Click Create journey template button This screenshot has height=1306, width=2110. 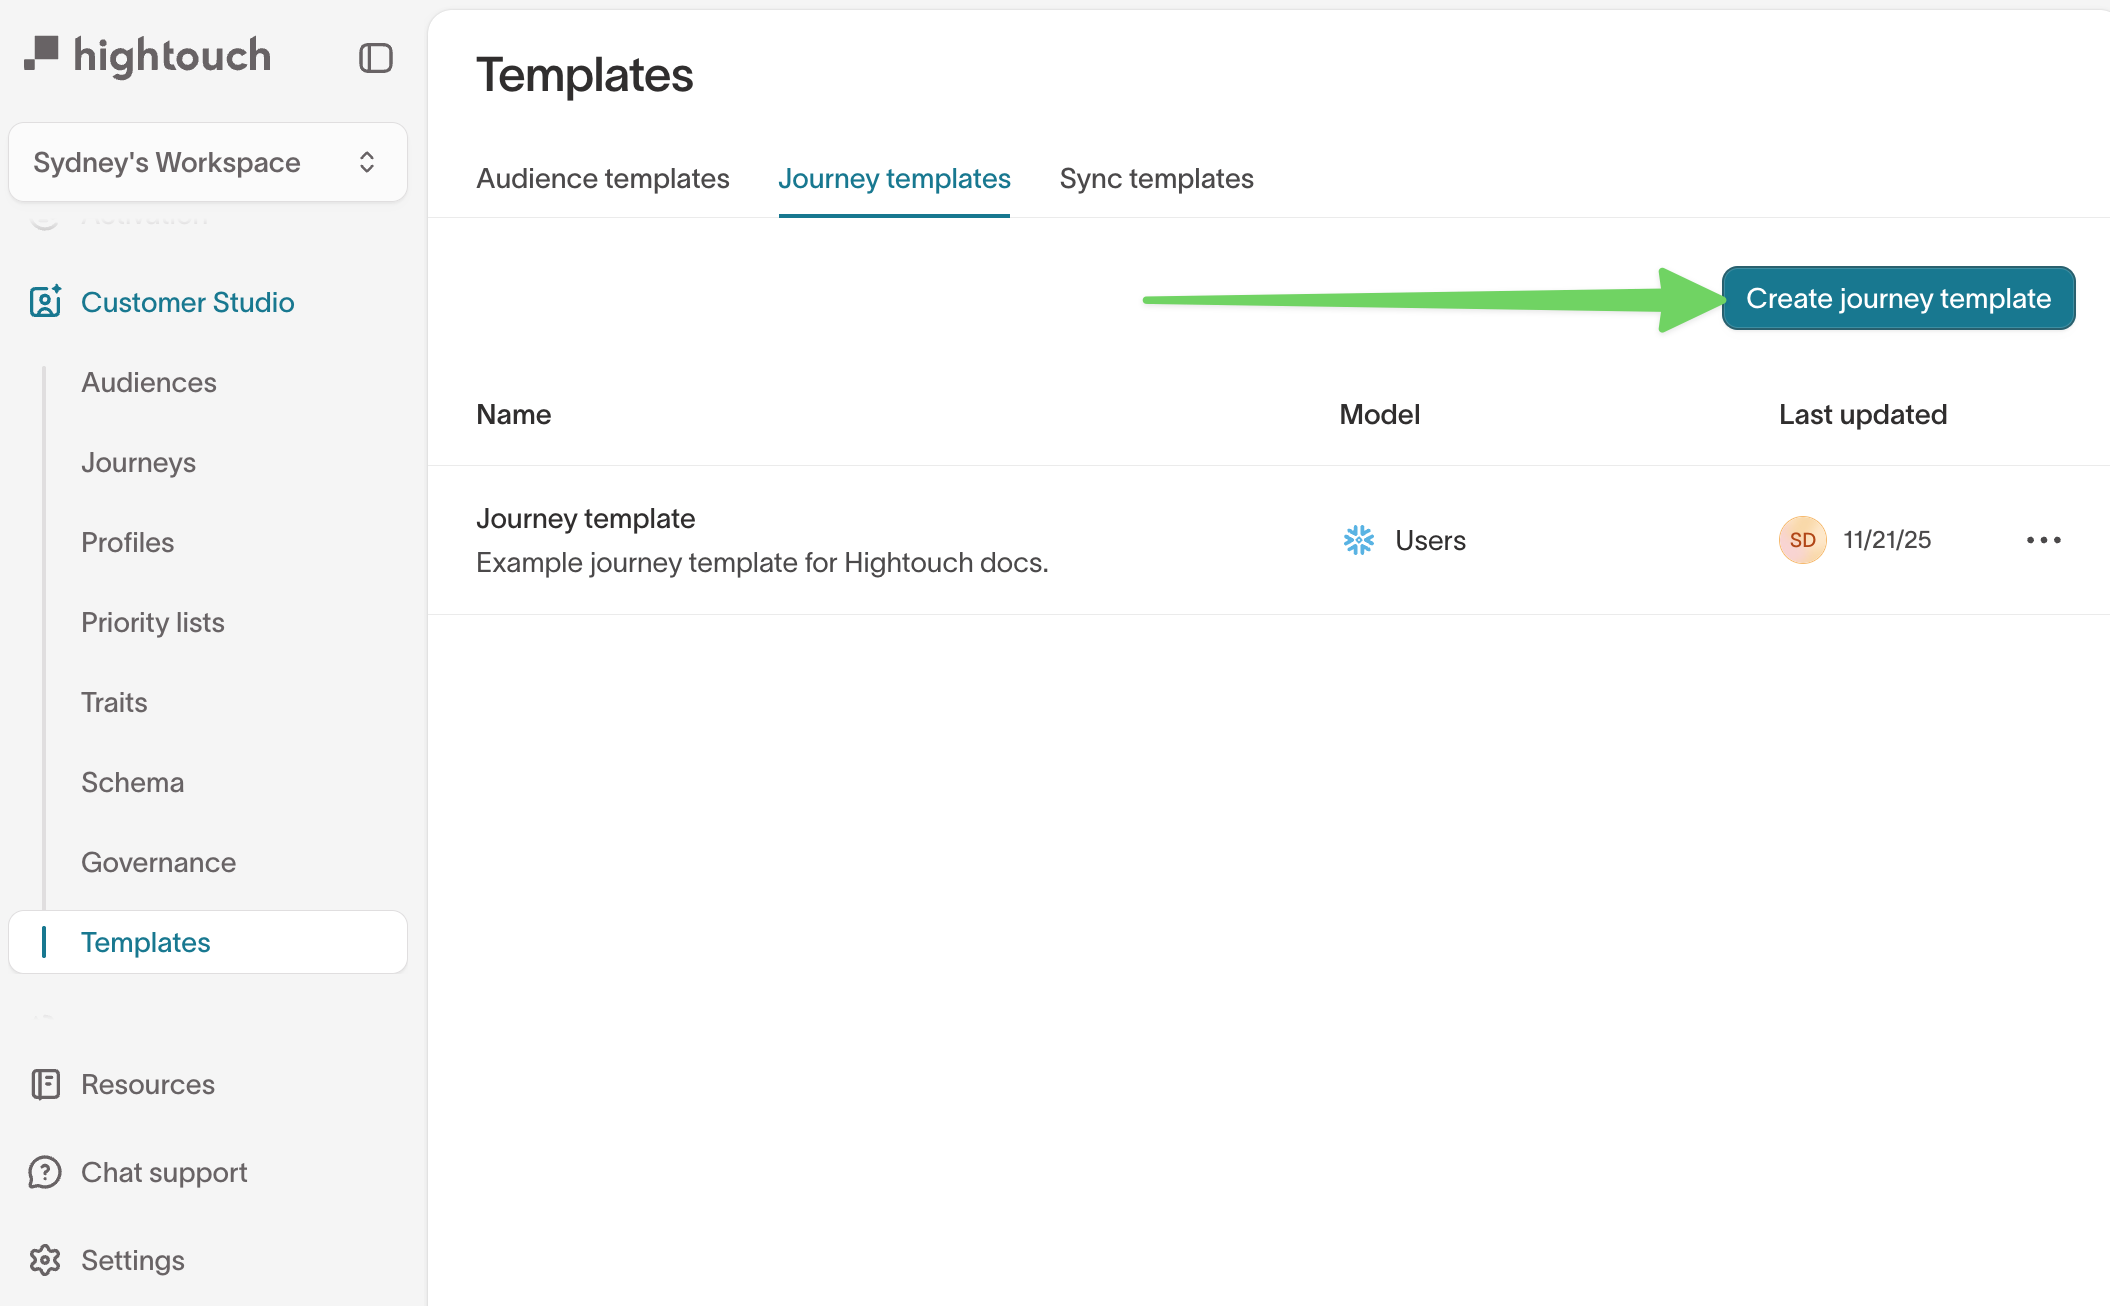click(x=1898, y=298)
